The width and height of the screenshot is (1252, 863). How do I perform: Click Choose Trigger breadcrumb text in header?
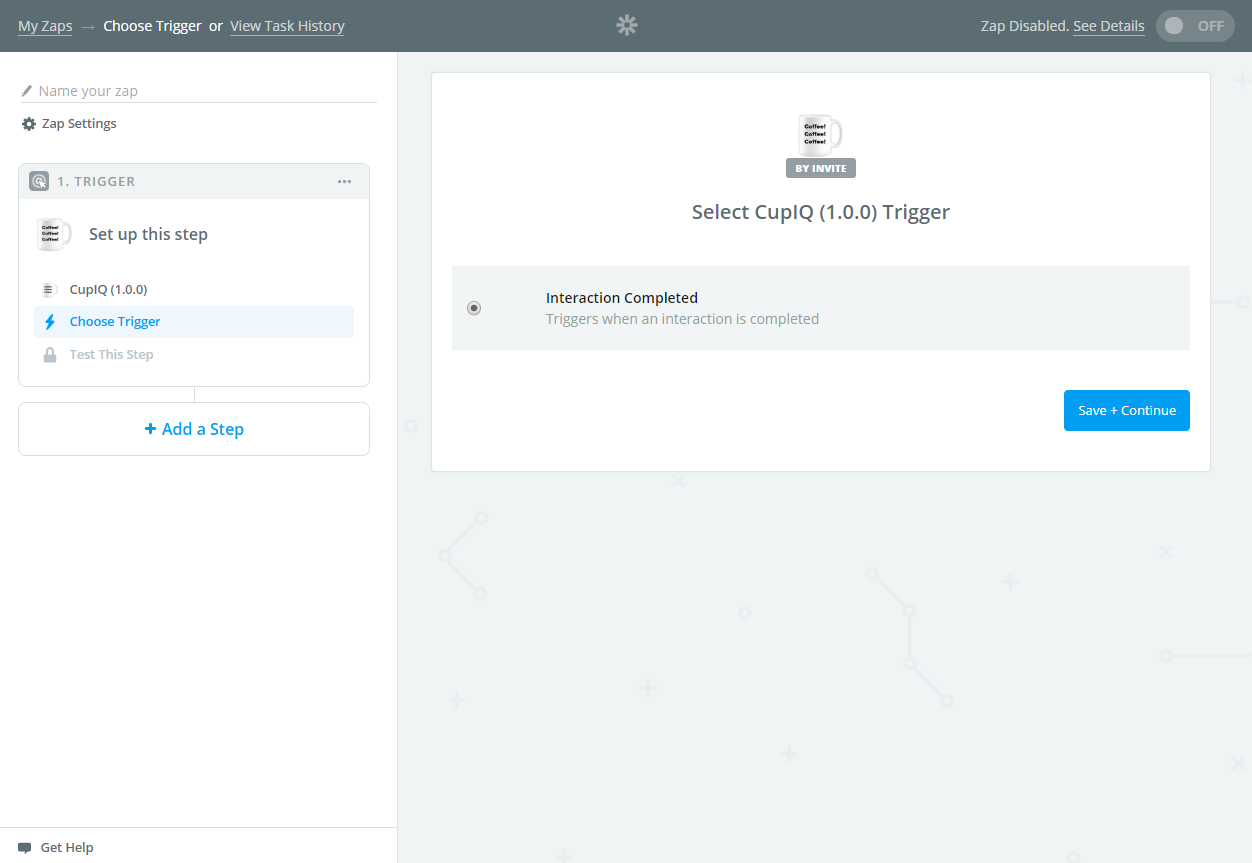pos(152,26)
